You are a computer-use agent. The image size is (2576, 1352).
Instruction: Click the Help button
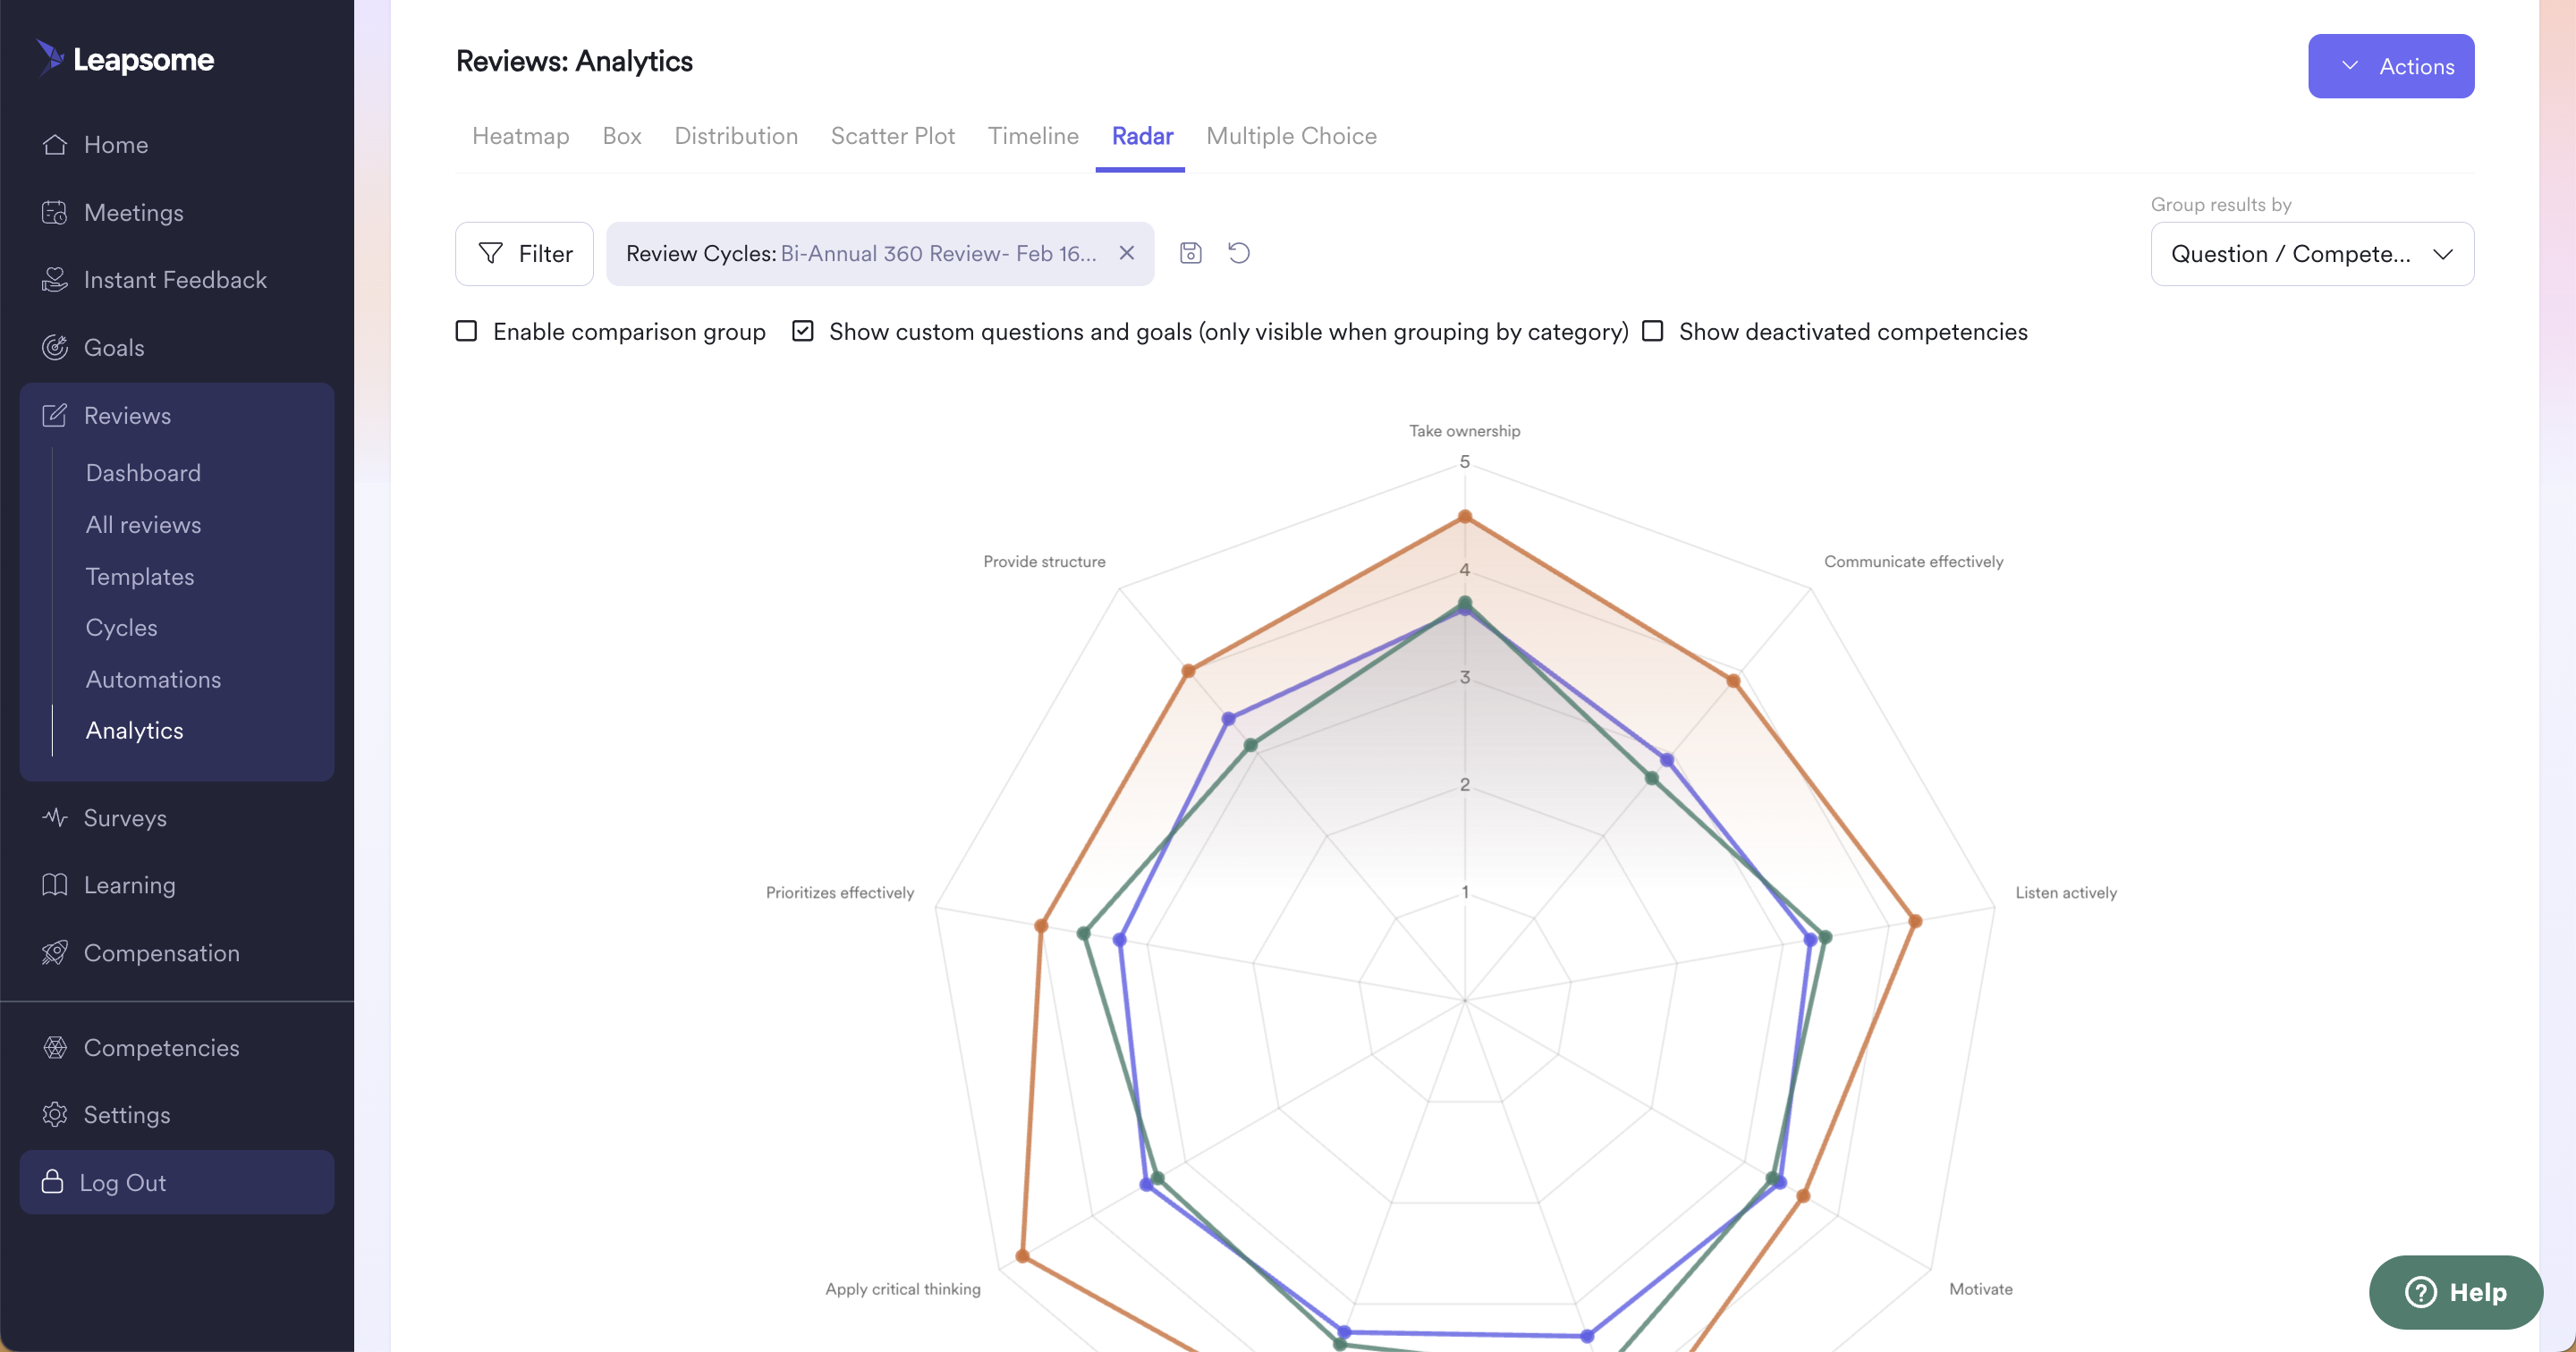[x=2455, y=1292]
